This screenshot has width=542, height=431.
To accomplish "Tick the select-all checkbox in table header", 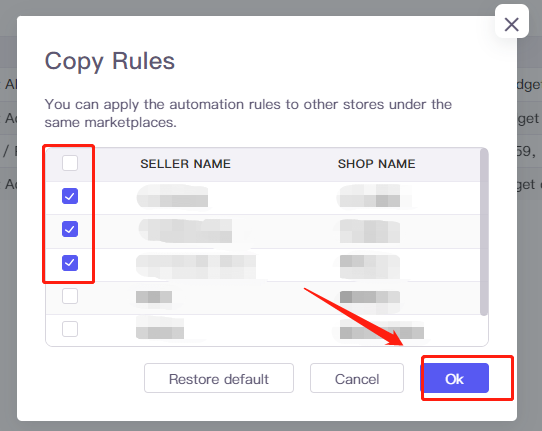I will pyautogui.click(x=70, y=163).
